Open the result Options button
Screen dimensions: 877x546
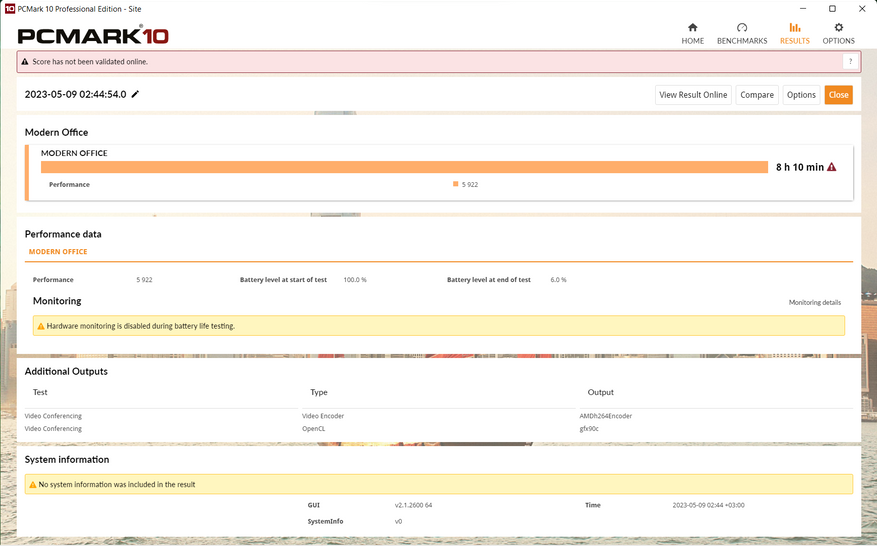click(x=801, y=95)
